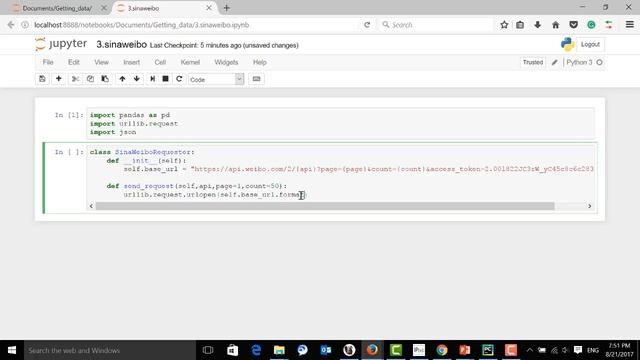
Task: Move the selected cell up
Action: 122,79
